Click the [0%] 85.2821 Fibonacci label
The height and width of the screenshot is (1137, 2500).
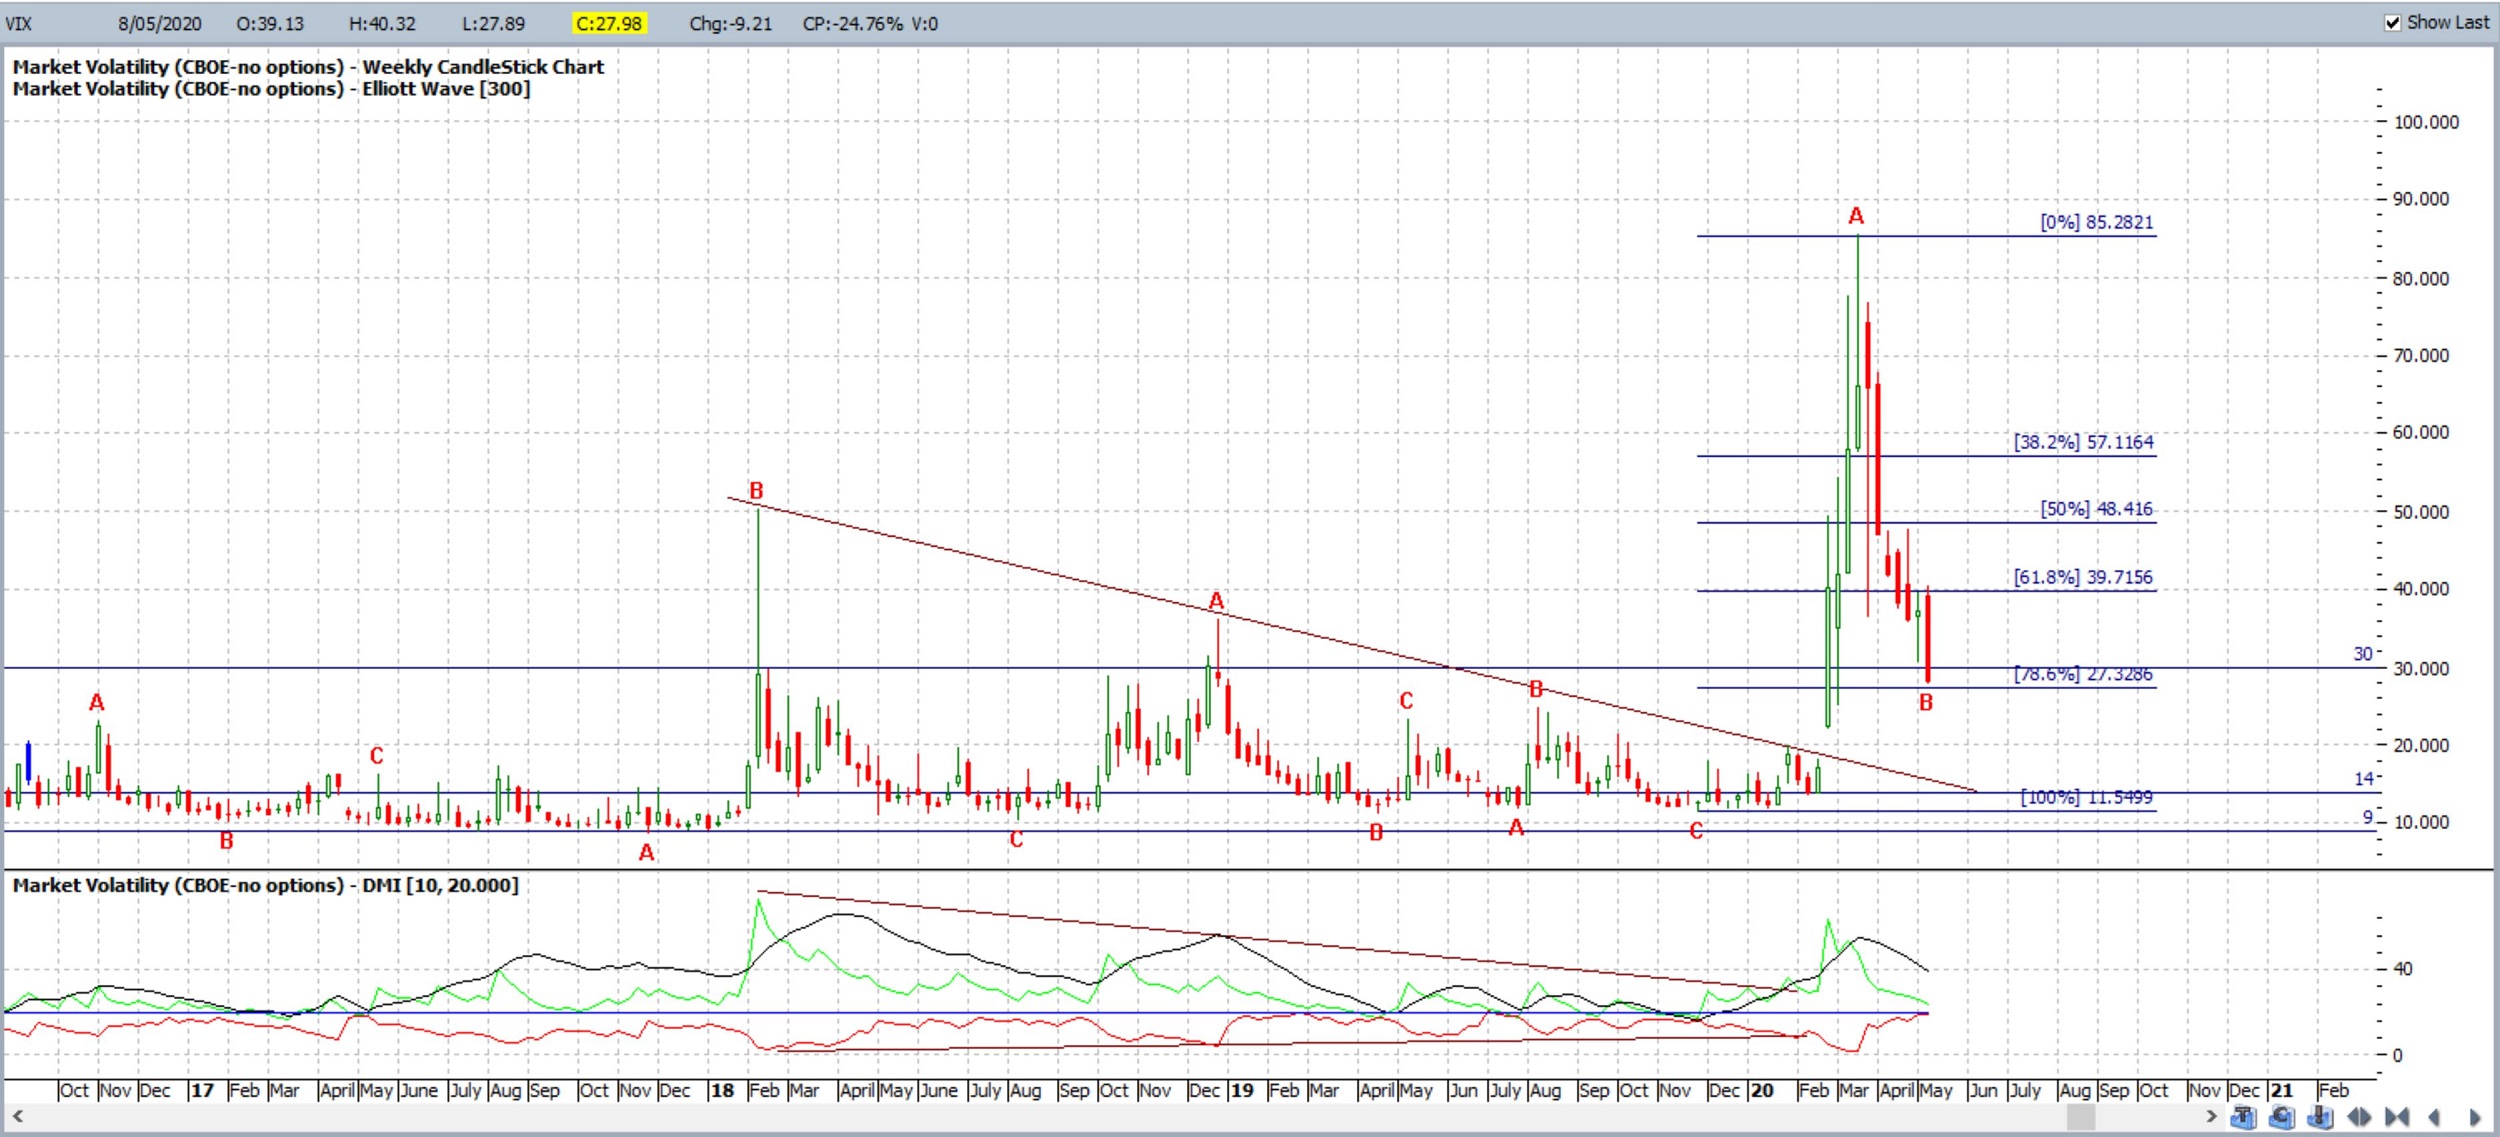point(2097,222)
